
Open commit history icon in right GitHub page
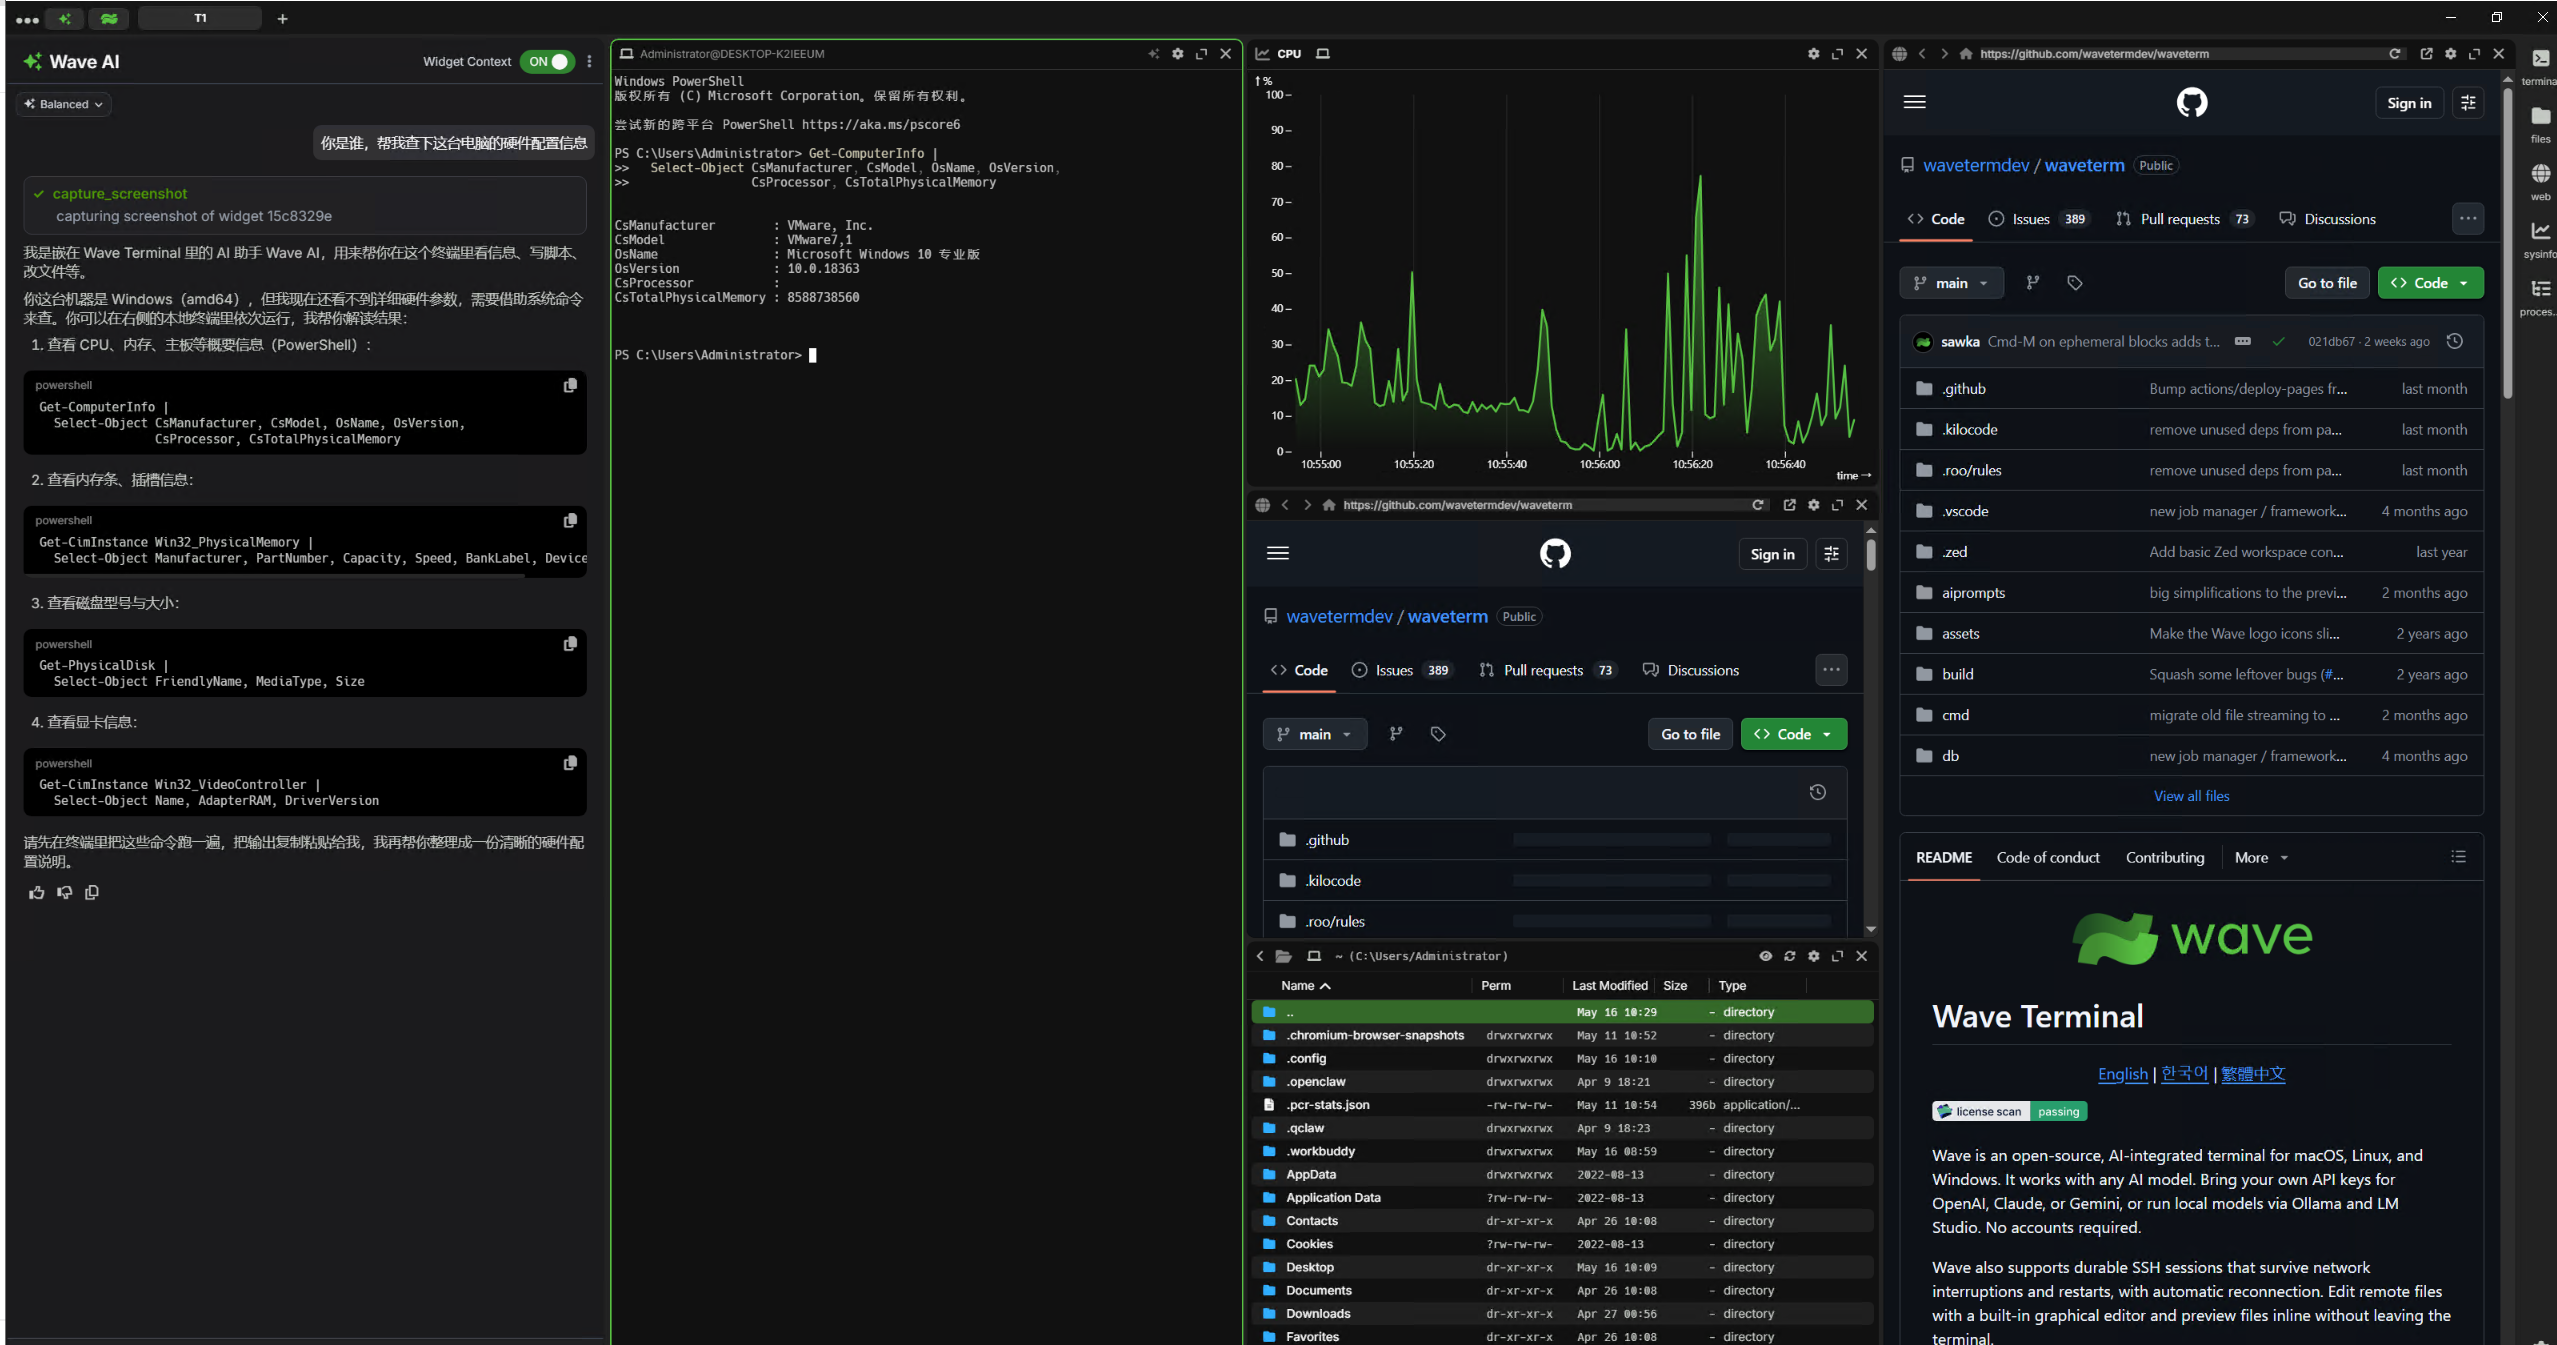point(2454,342)
